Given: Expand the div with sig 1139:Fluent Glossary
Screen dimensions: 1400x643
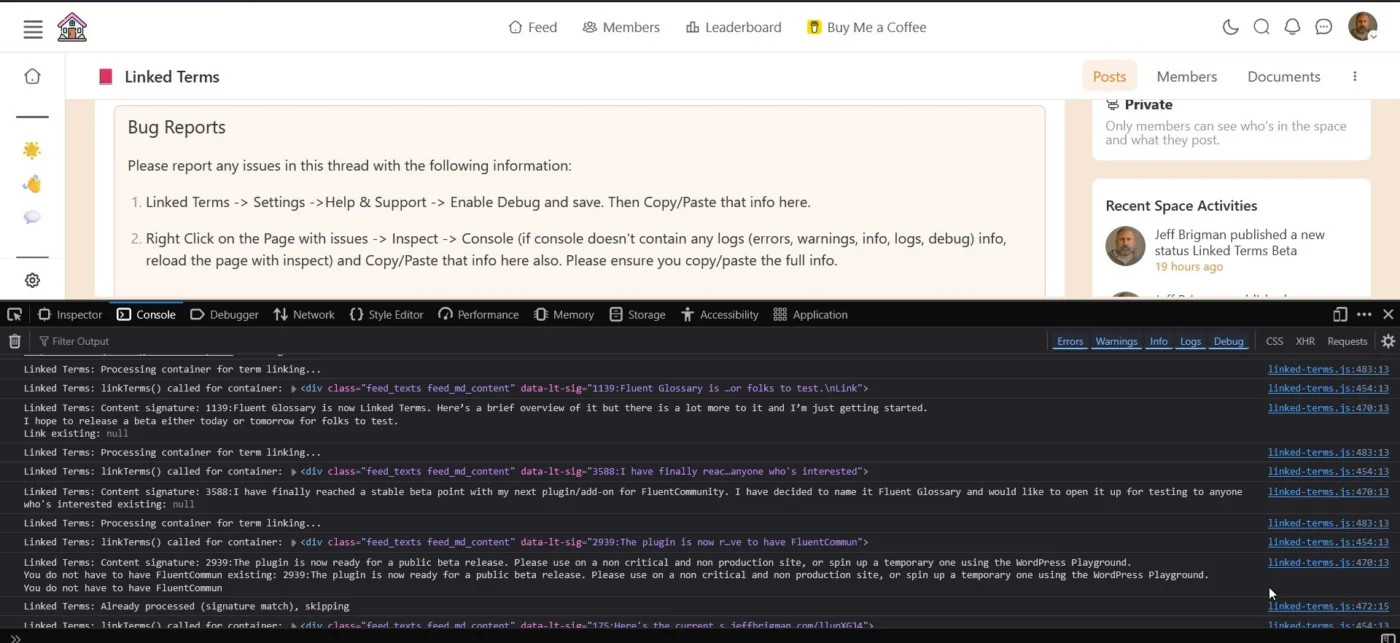Looking at the screenshot, I should pos(294,388).
